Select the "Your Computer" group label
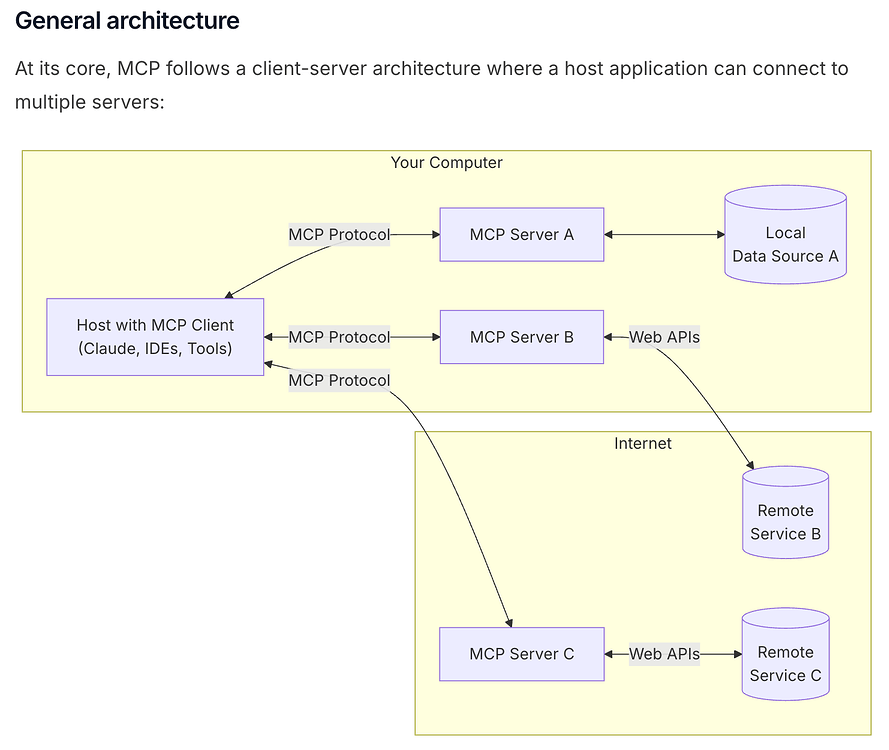 (x=446, y=163)
